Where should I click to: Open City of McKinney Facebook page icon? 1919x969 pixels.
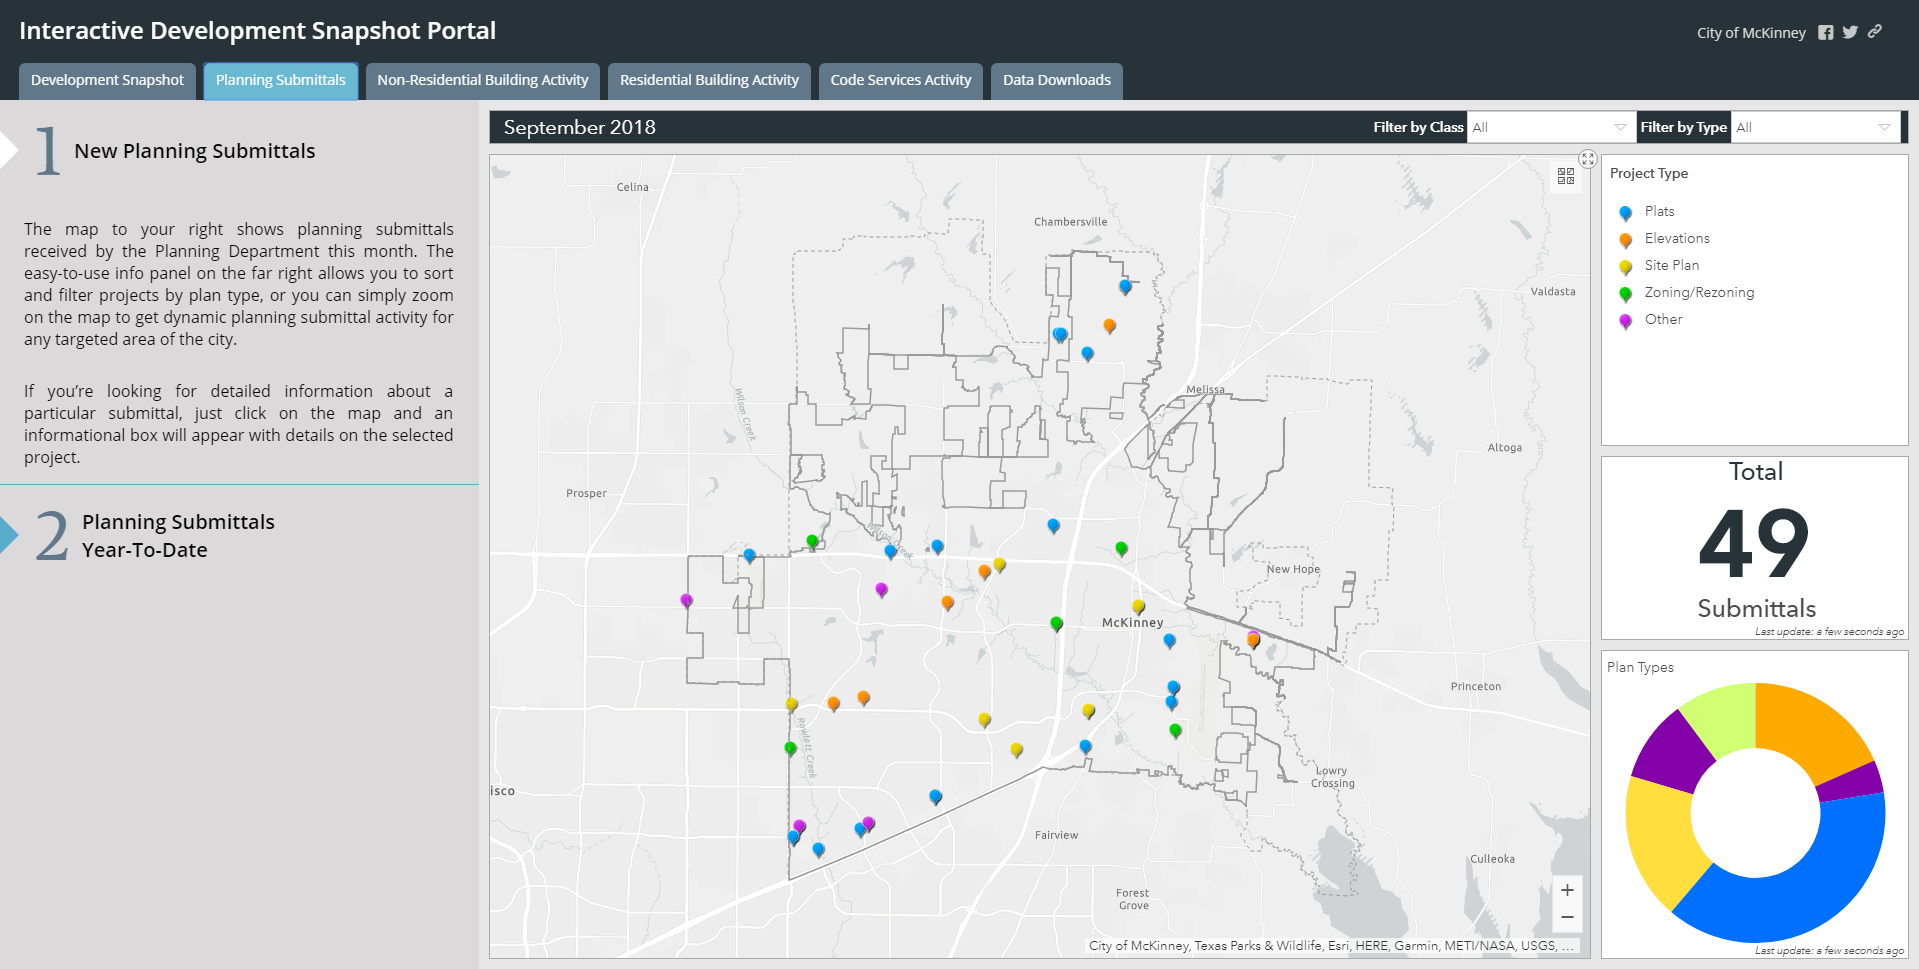1825,33
